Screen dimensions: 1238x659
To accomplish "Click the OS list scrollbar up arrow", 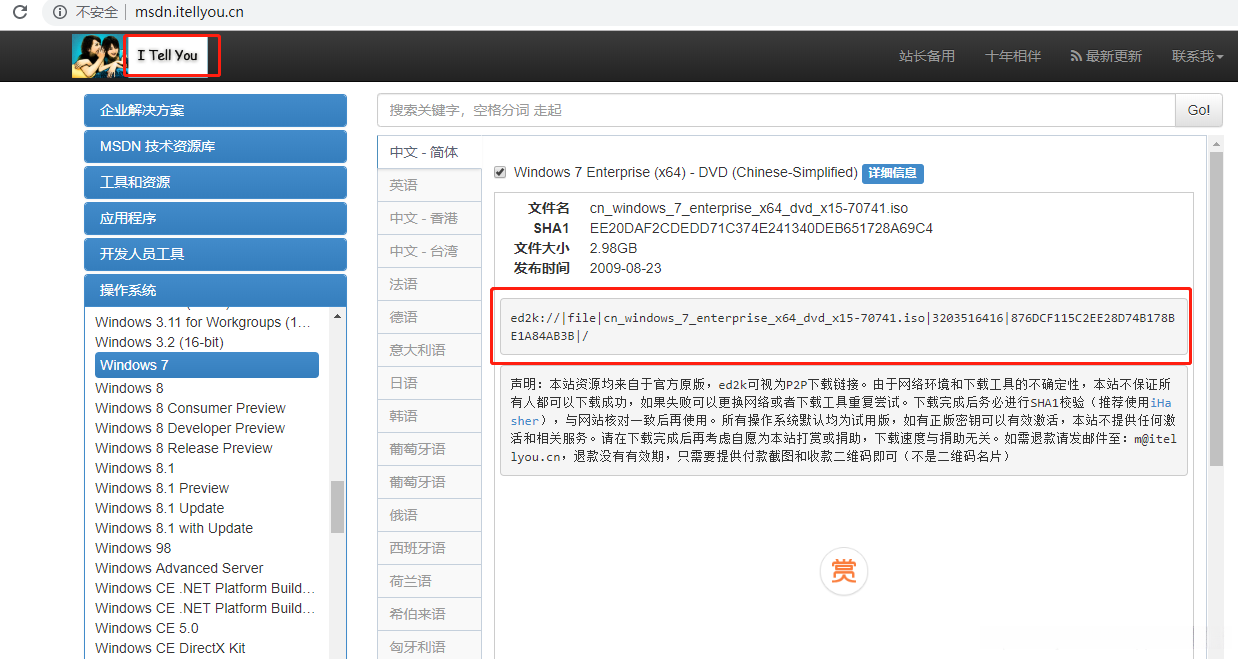I will coord(338,315).
